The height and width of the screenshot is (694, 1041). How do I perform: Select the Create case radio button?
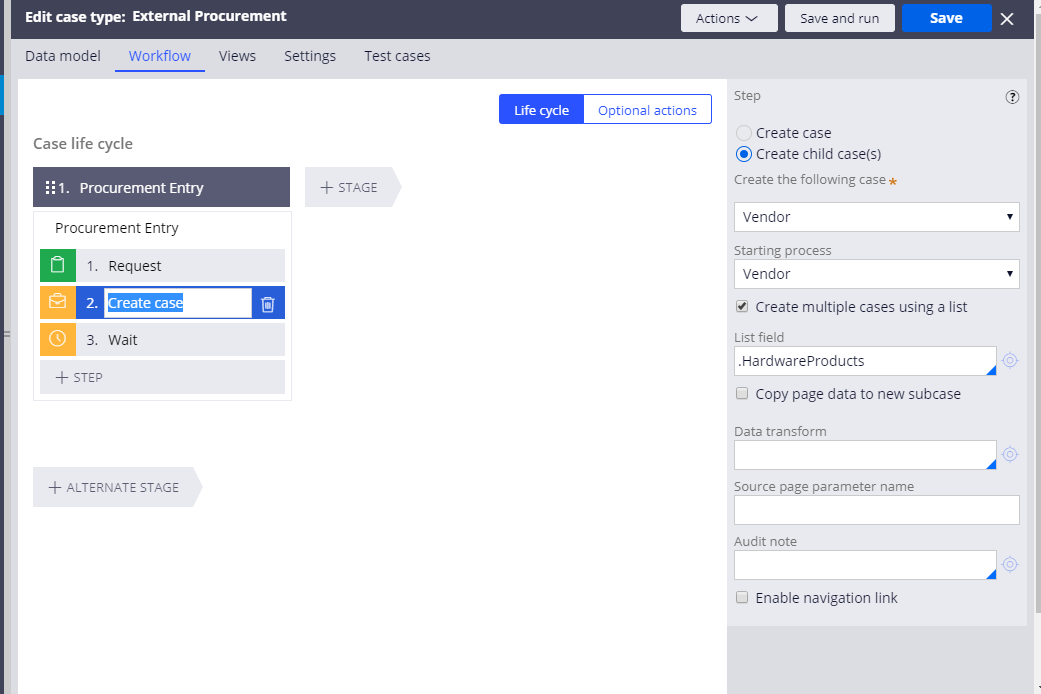click(x=744, y=133)
